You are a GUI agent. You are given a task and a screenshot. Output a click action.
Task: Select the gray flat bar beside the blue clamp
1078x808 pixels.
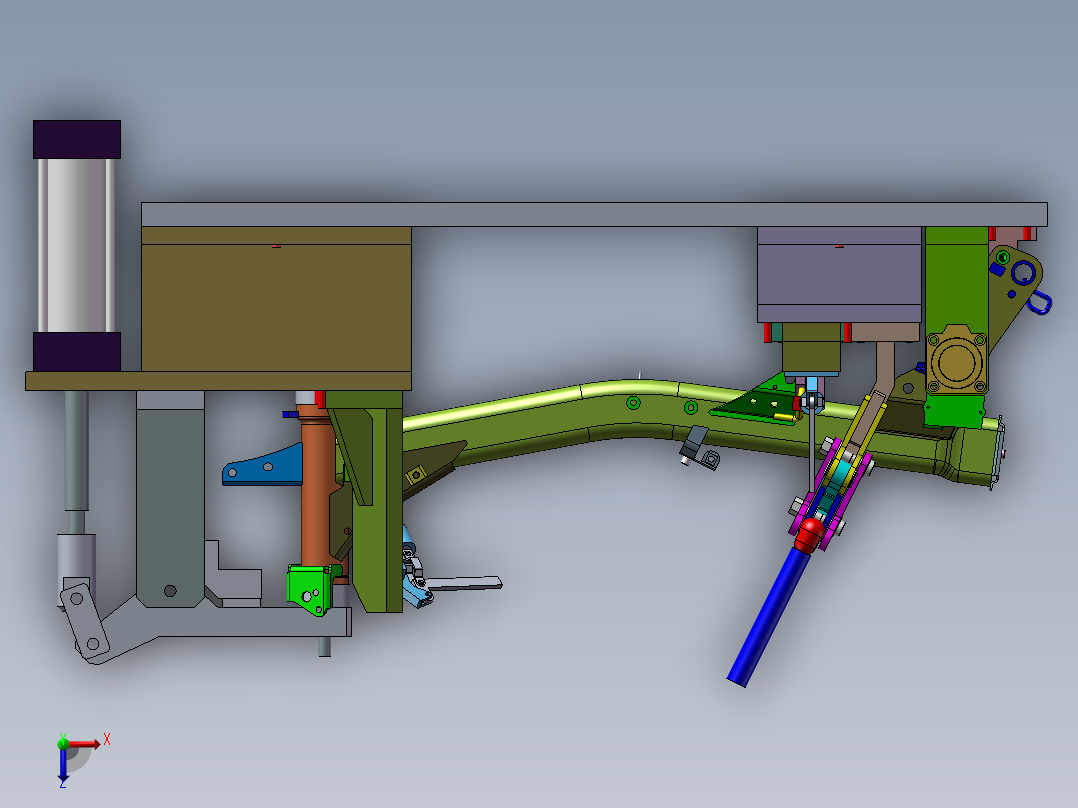(x=465, y=583)
